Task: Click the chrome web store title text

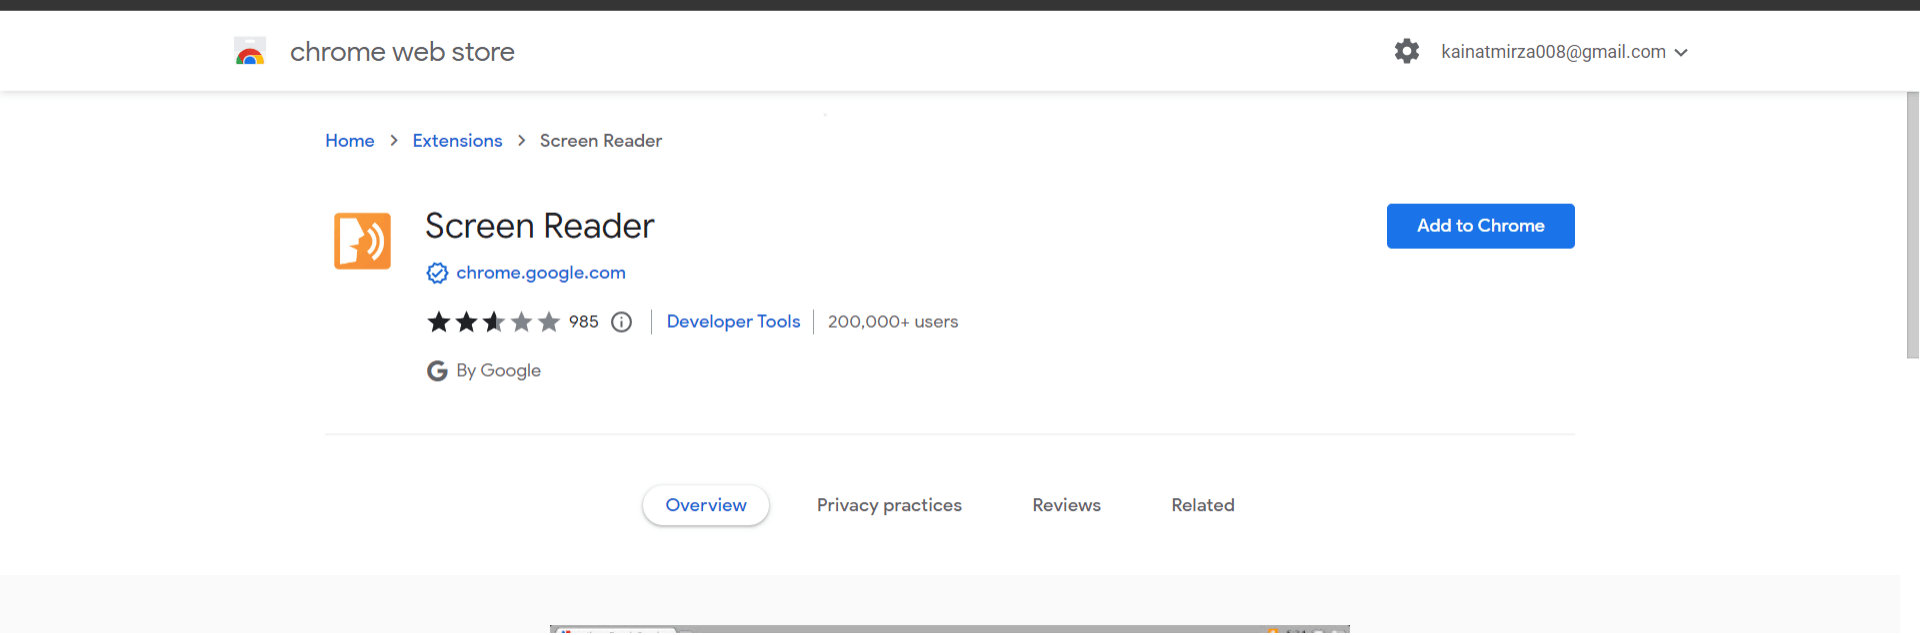Action: 402,52
